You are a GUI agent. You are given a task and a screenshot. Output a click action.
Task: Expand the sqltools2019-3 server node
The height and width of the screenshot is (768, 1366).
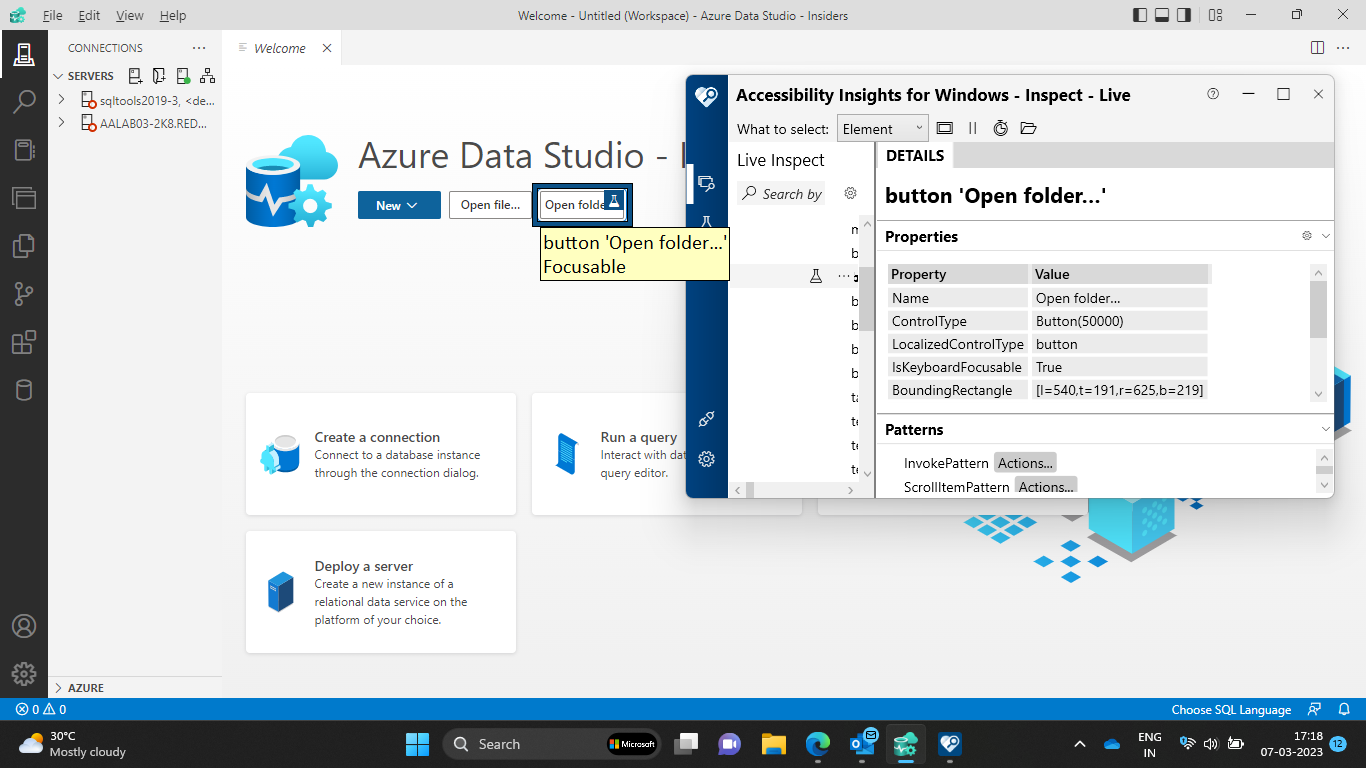(x=61, y=100)
